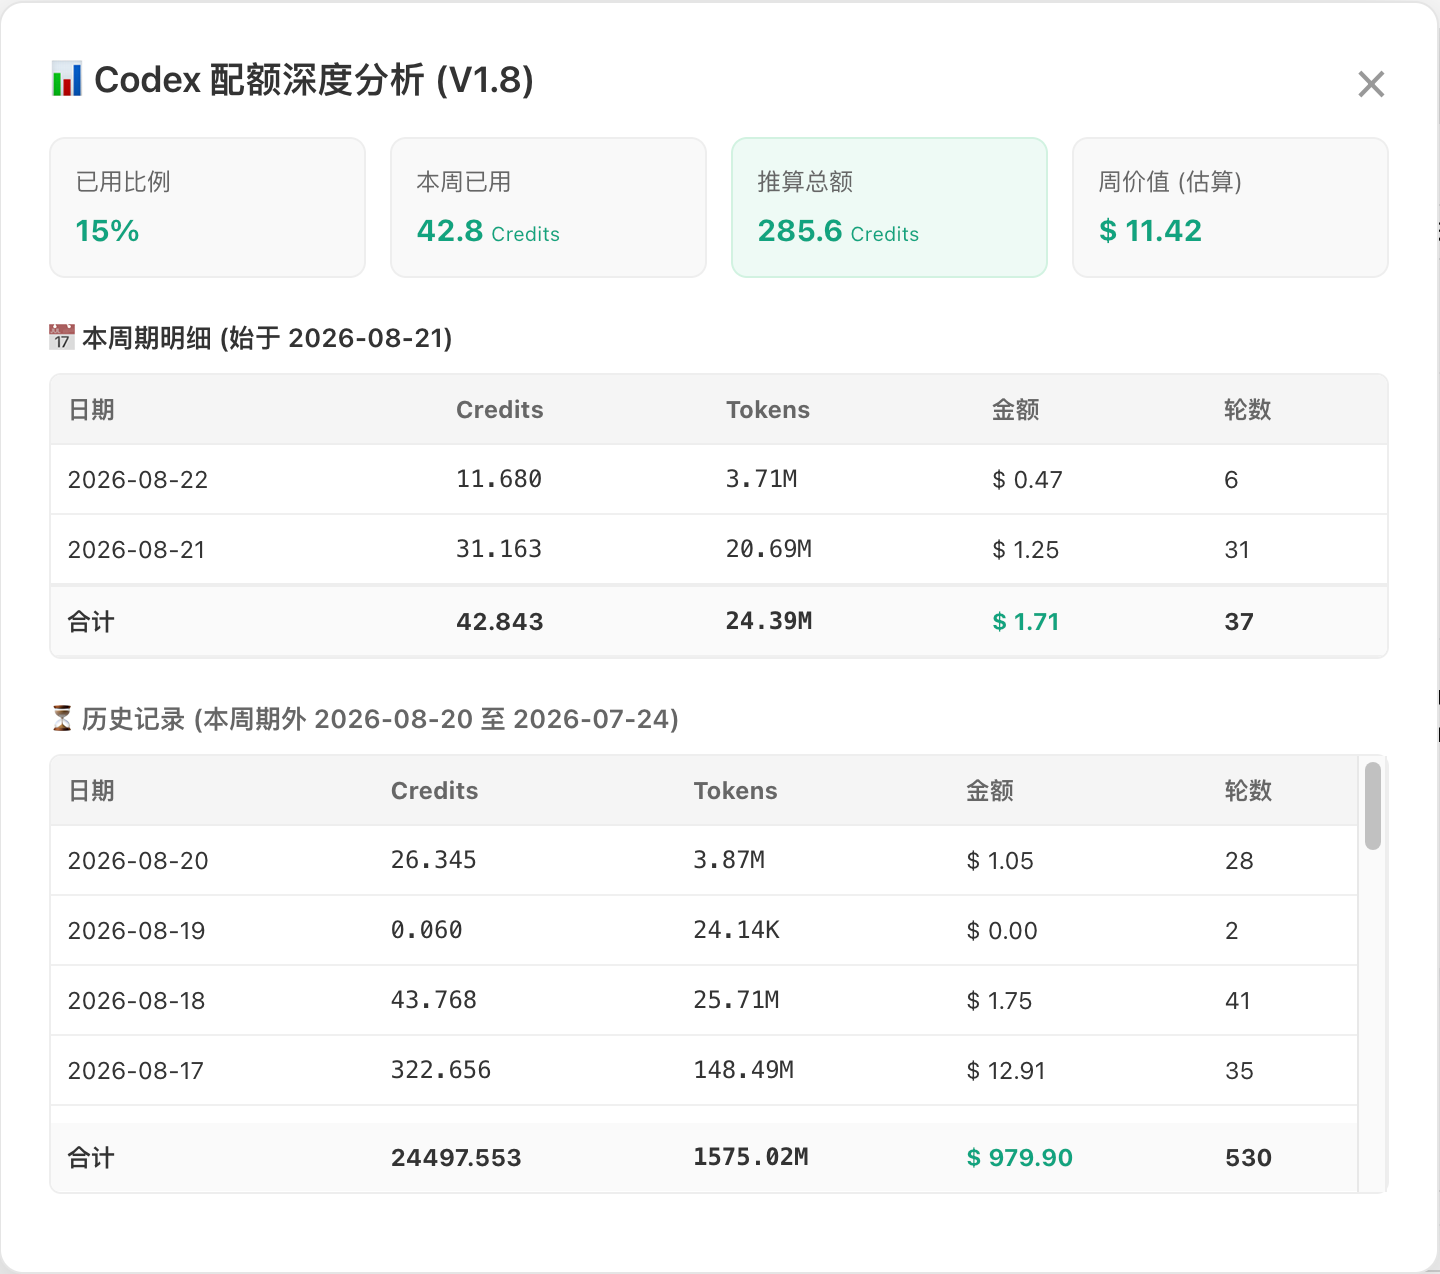Click 'Credits' header in the history table
Viewport: 1440px width, 1274px height.
pos(434,791)
